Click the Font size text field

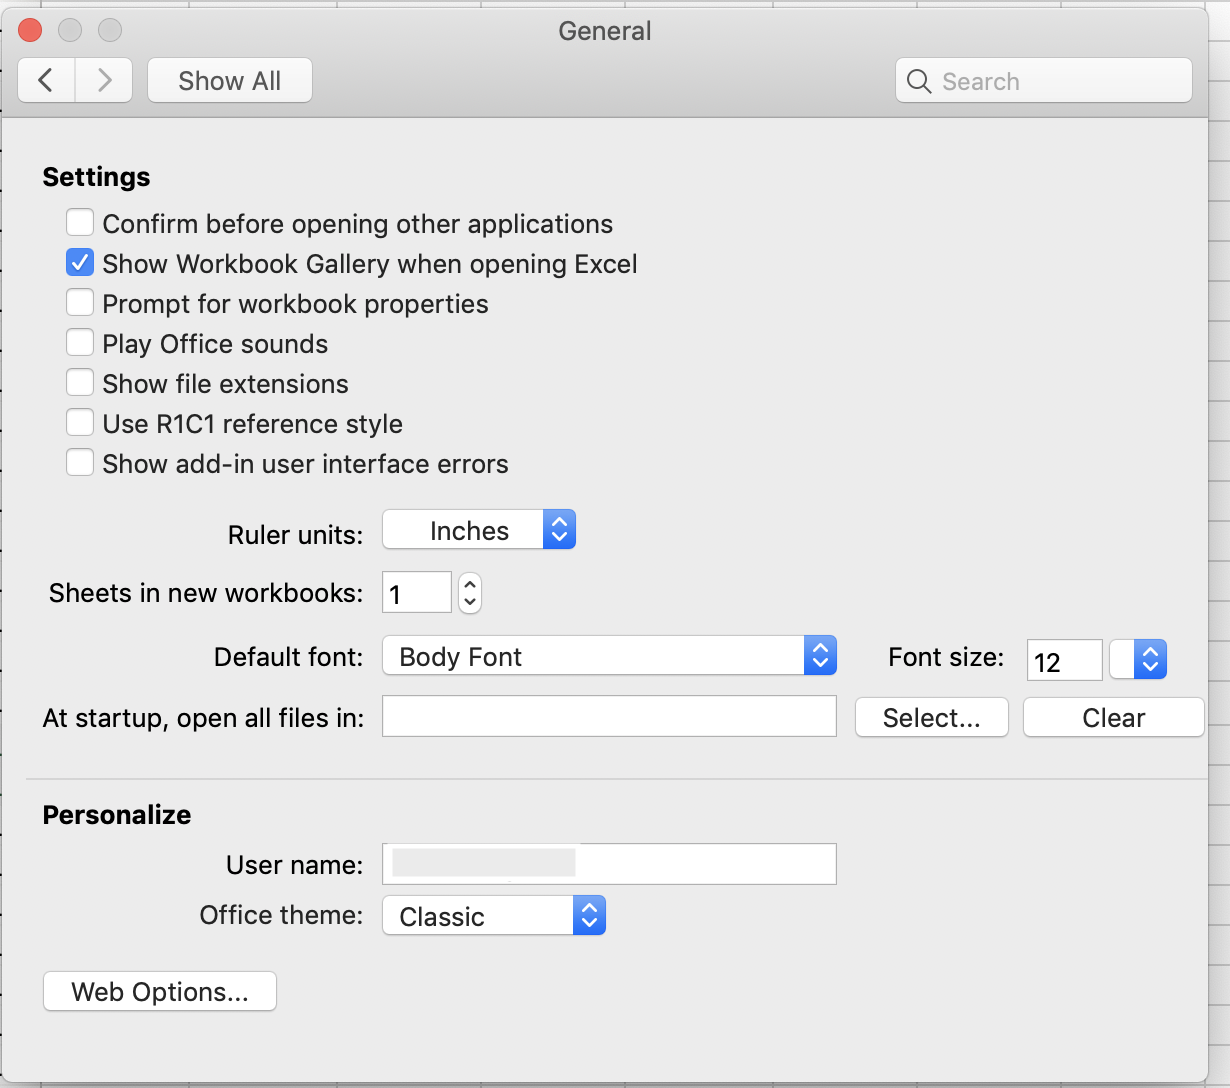[x=1064, y=660]
